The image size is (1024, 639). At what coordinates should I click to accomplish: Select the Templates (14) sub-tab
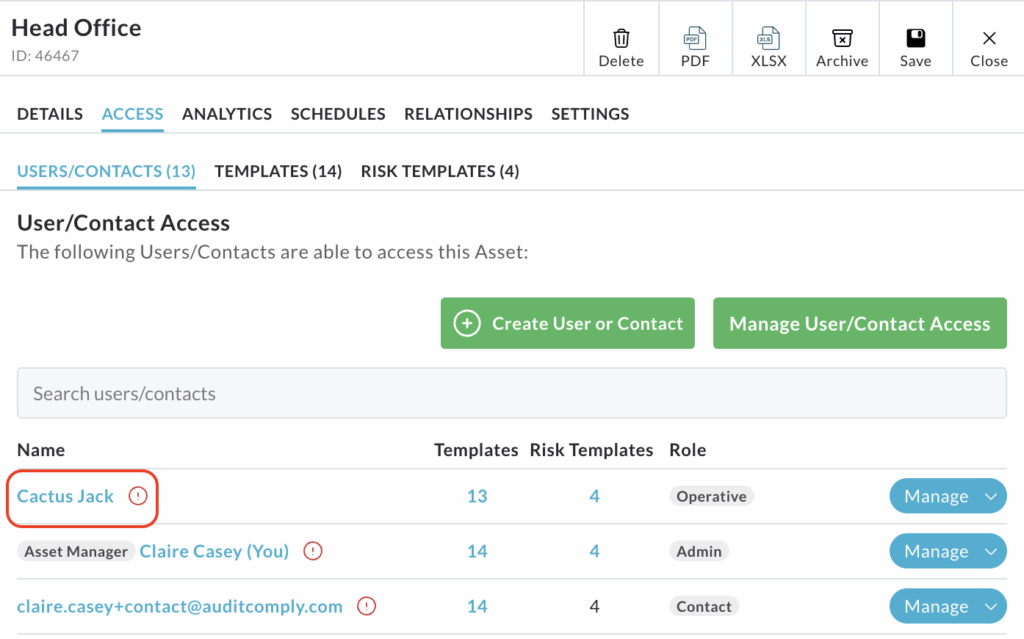pos(278,171)
